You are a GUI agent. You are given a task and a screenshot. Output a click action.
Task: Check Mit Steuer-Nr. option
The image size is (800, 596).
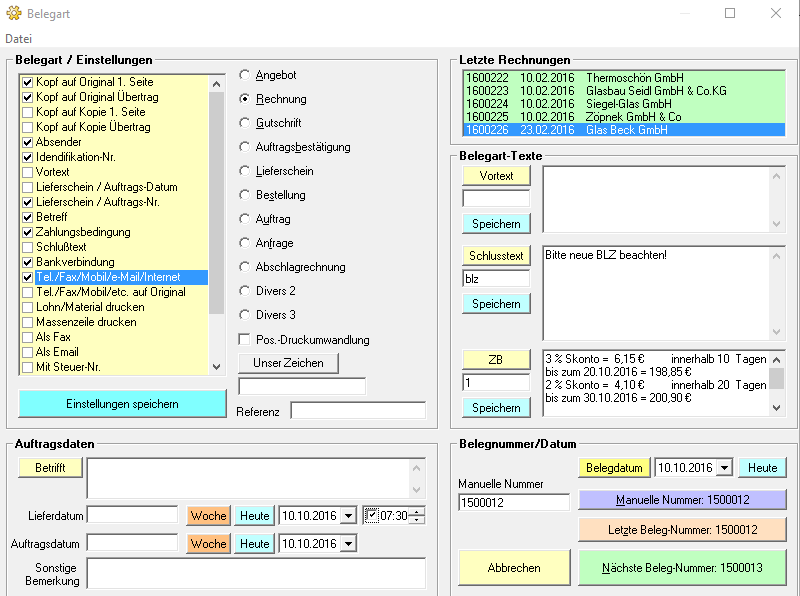28,367
